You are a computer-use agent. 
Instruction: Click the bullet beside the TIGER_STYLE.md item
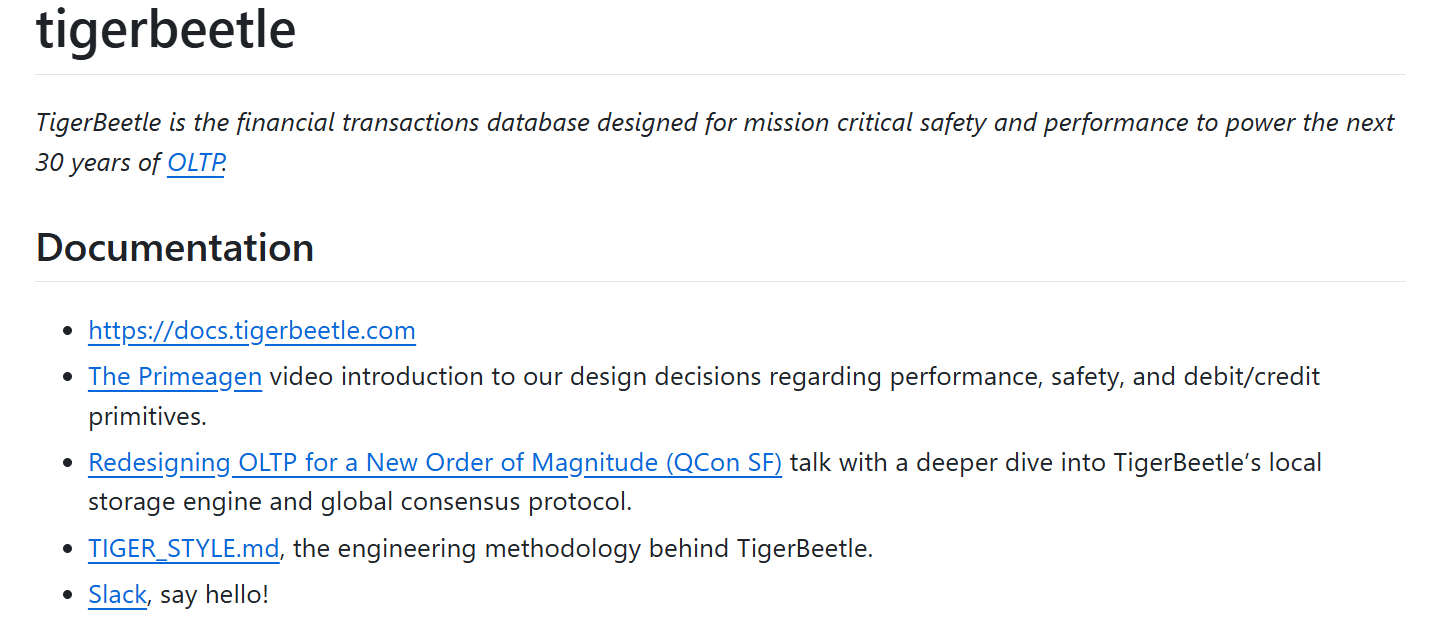(x=68, y=549)
